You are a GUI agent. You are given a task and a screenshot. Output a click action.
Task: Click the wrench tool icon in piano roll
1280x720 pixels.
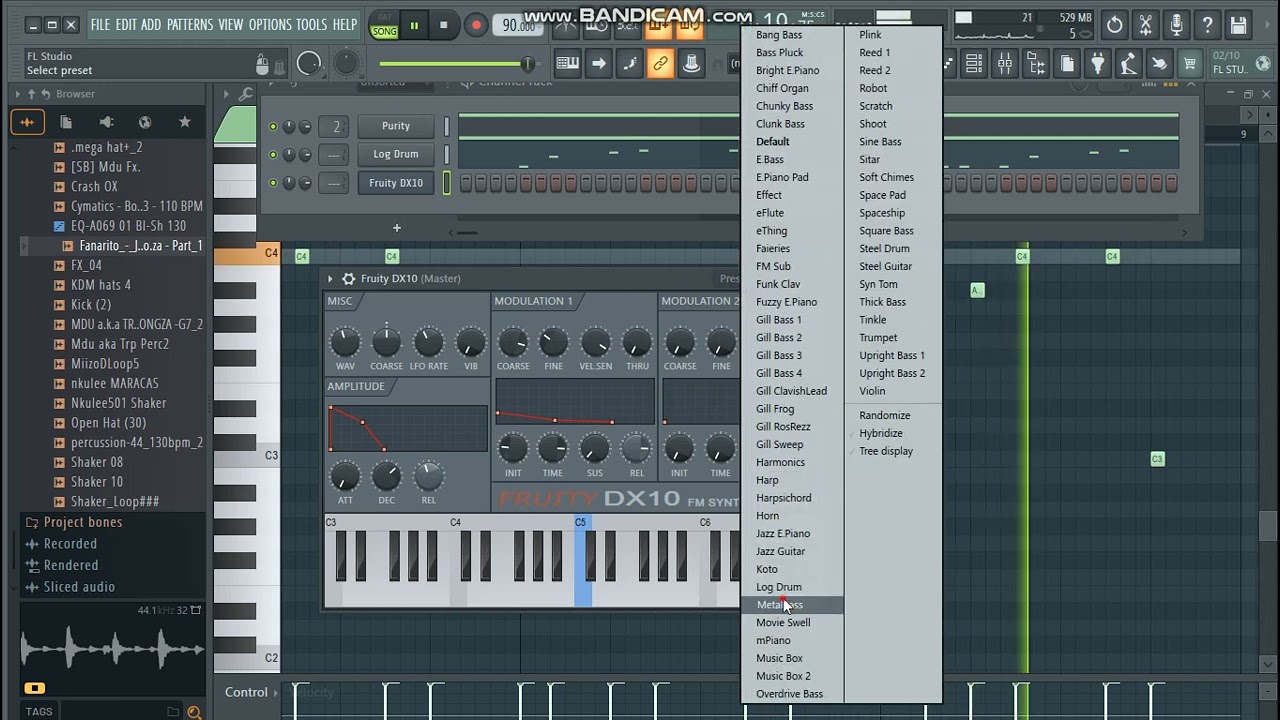247,94
